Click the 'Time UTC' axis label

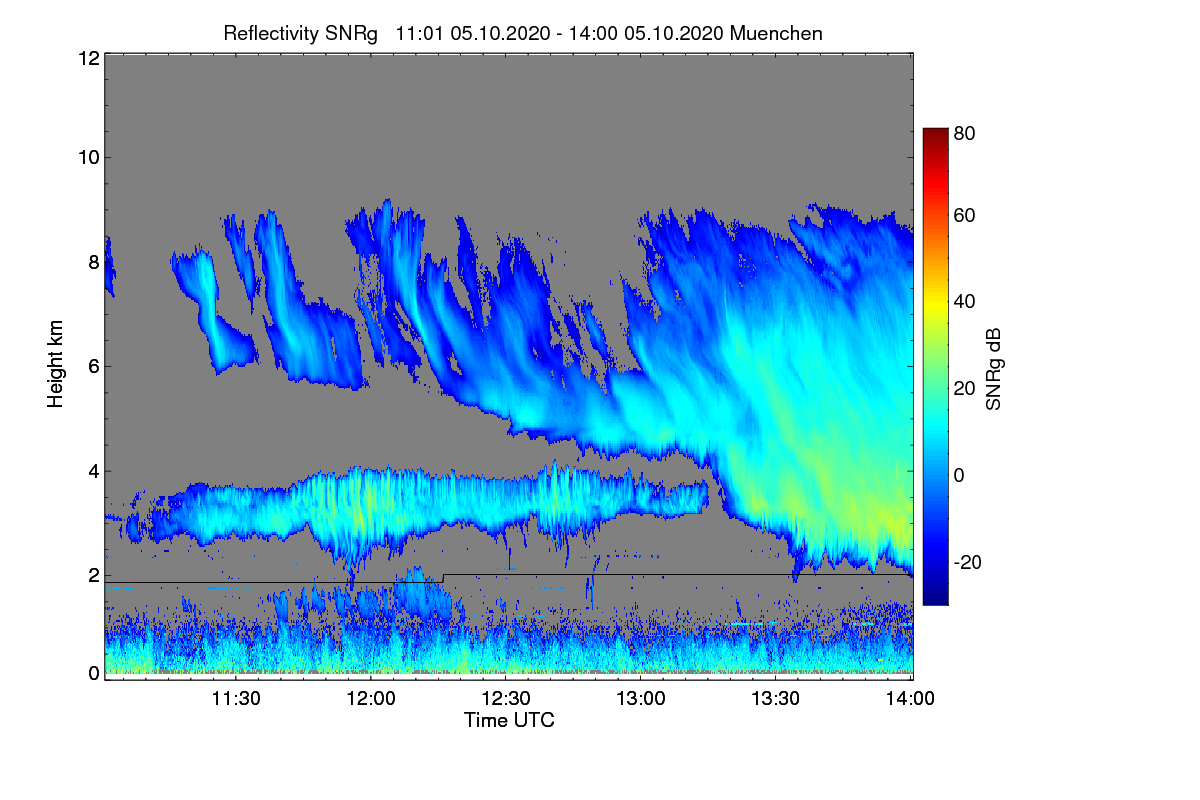tap(509, 720)
